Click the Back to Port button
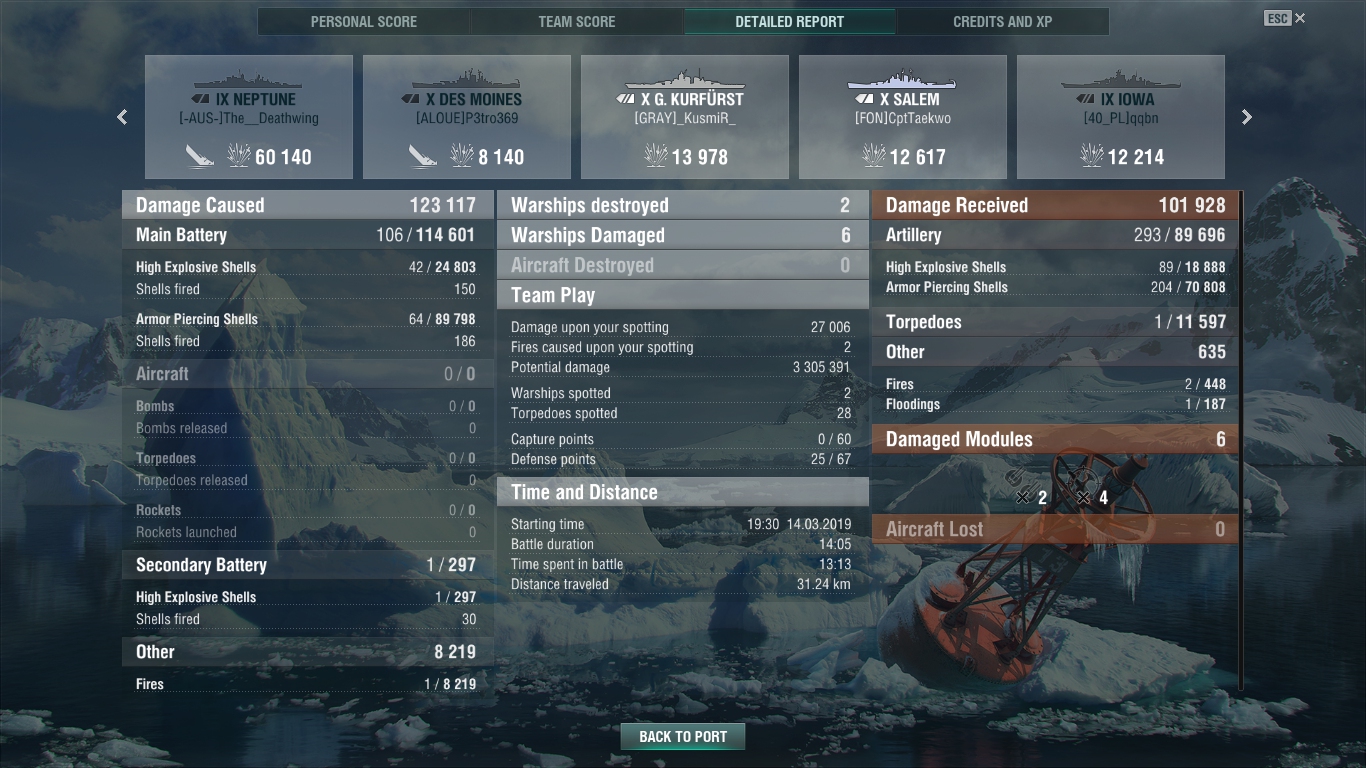Screen dimensions: 1366x768 pos(683,737)
